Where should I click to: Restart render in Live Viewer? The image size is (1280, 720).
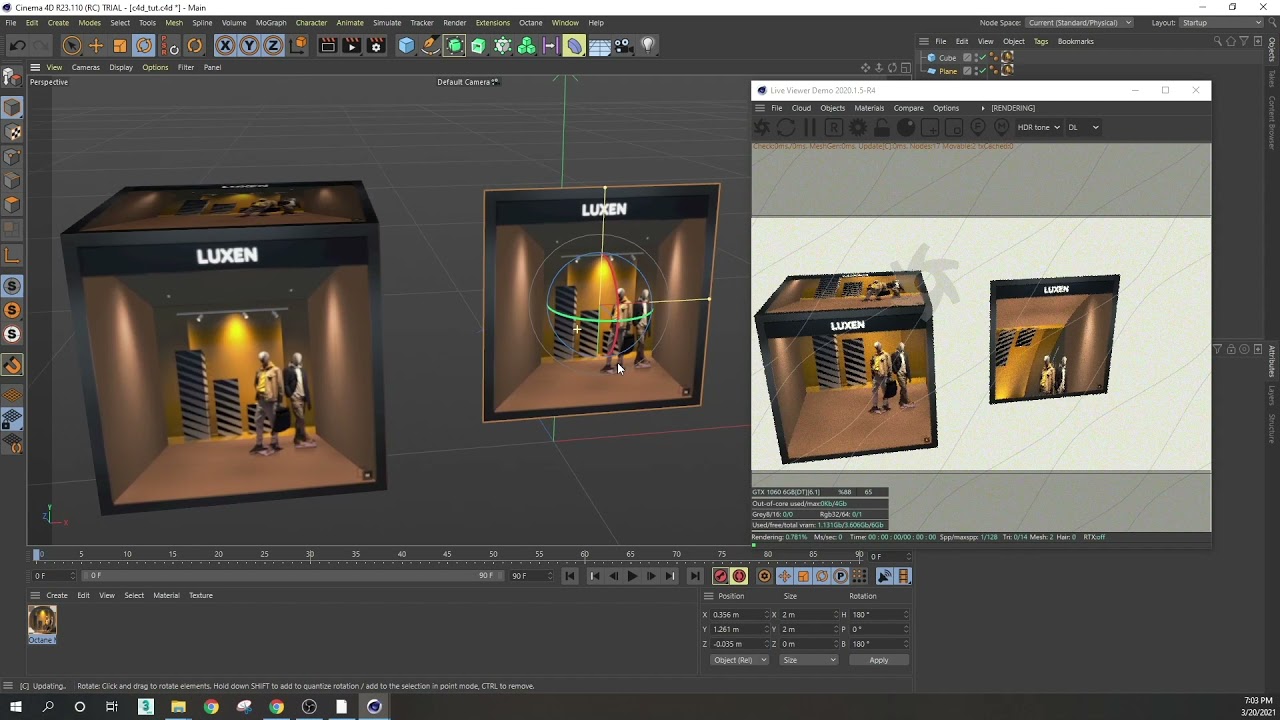(786, 127)
